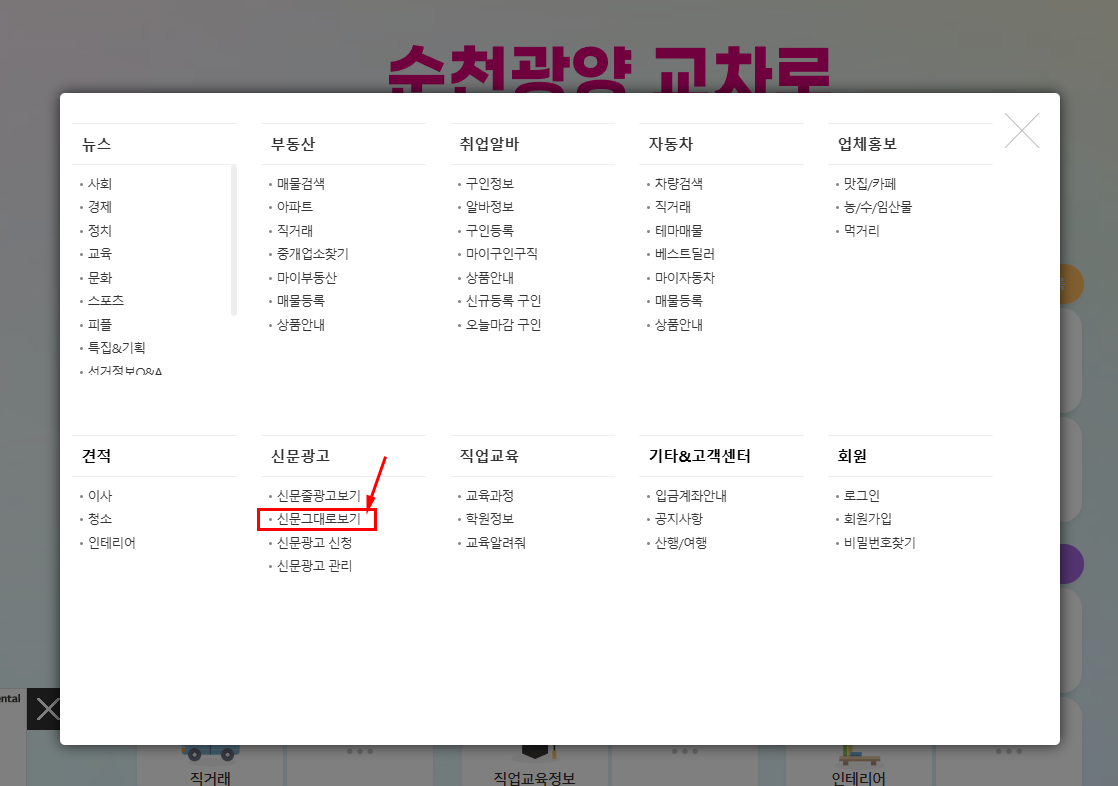Dismiss the banner with the black X button
Image resolution: width=1118 pixels, height=786 pixels.
pos(46,709)
